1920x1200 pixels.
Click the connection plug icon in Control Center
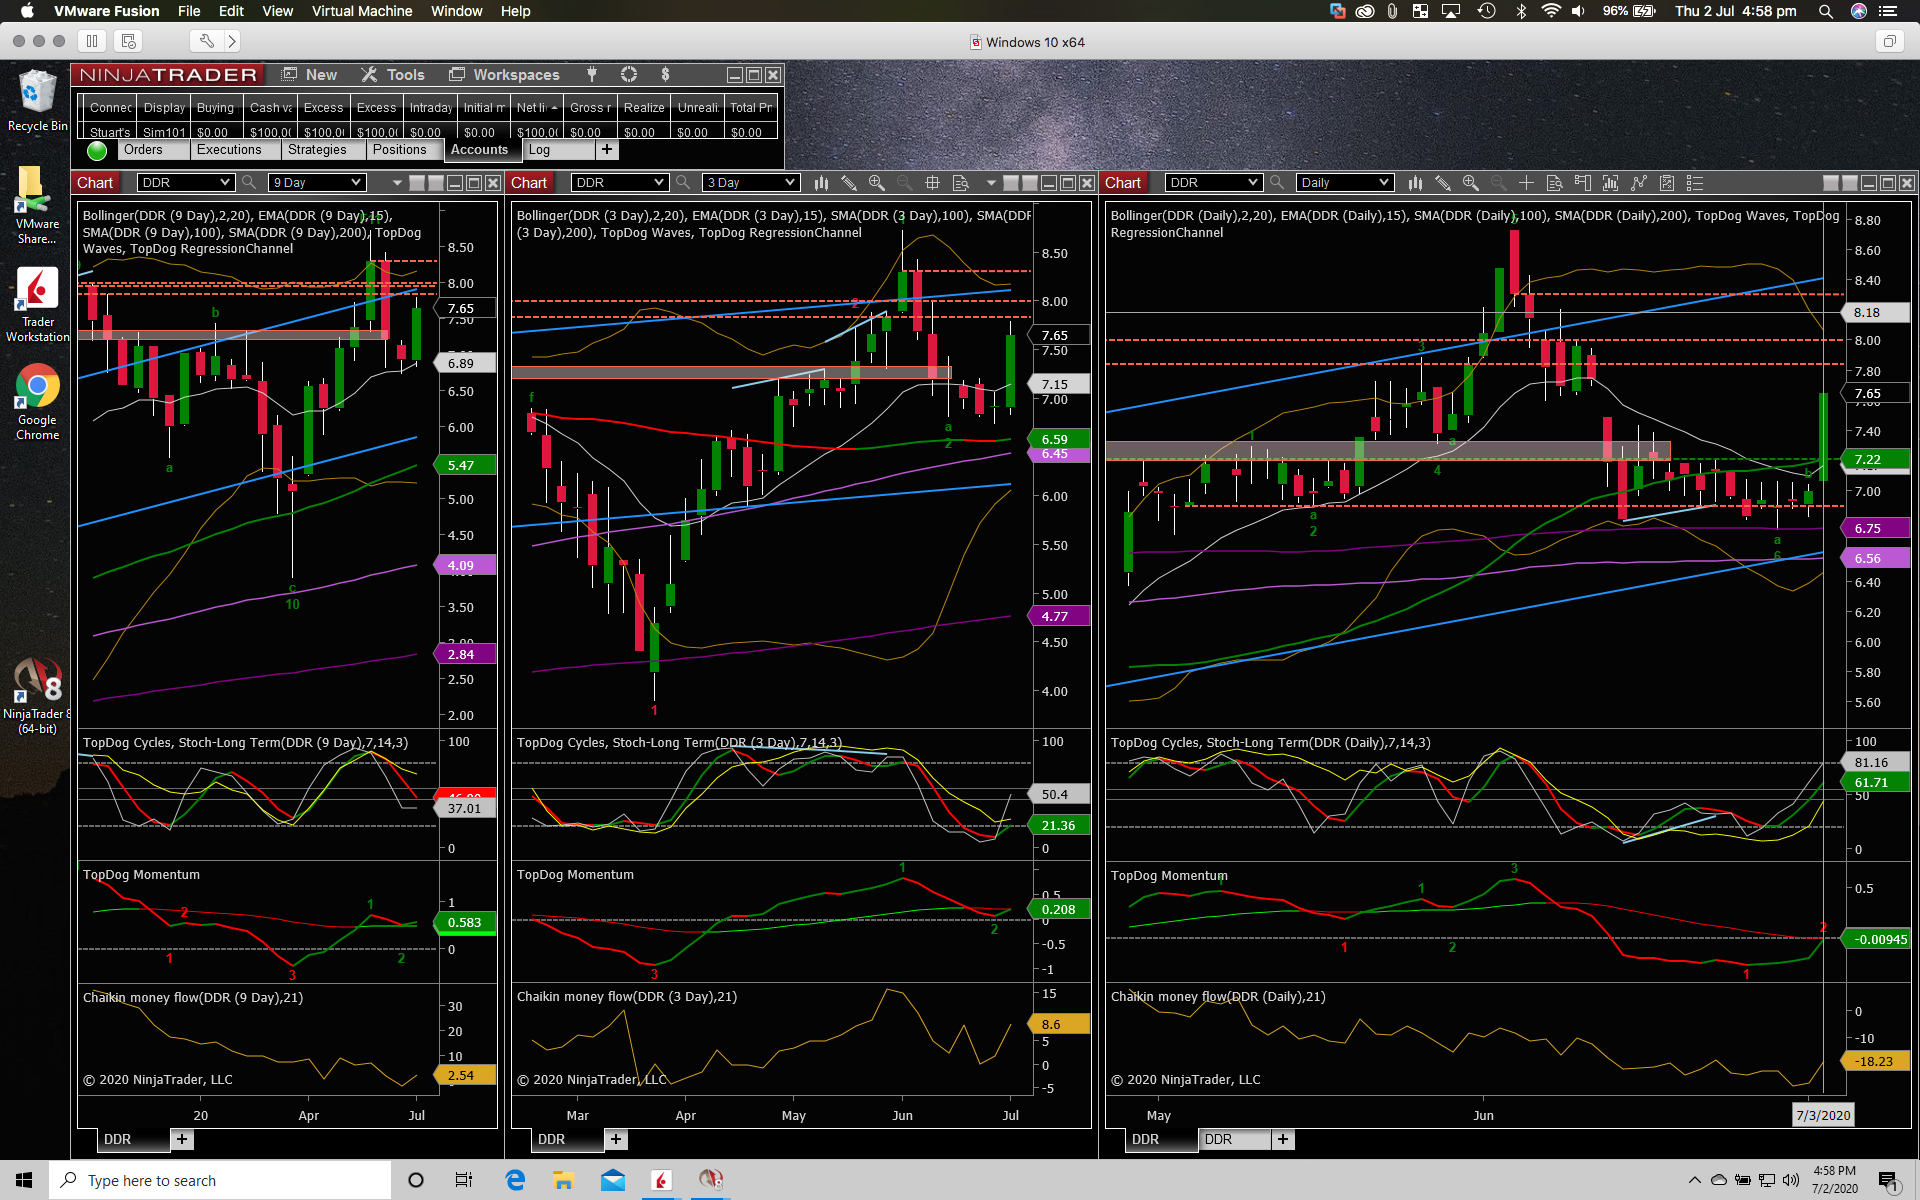coord(592,74)
